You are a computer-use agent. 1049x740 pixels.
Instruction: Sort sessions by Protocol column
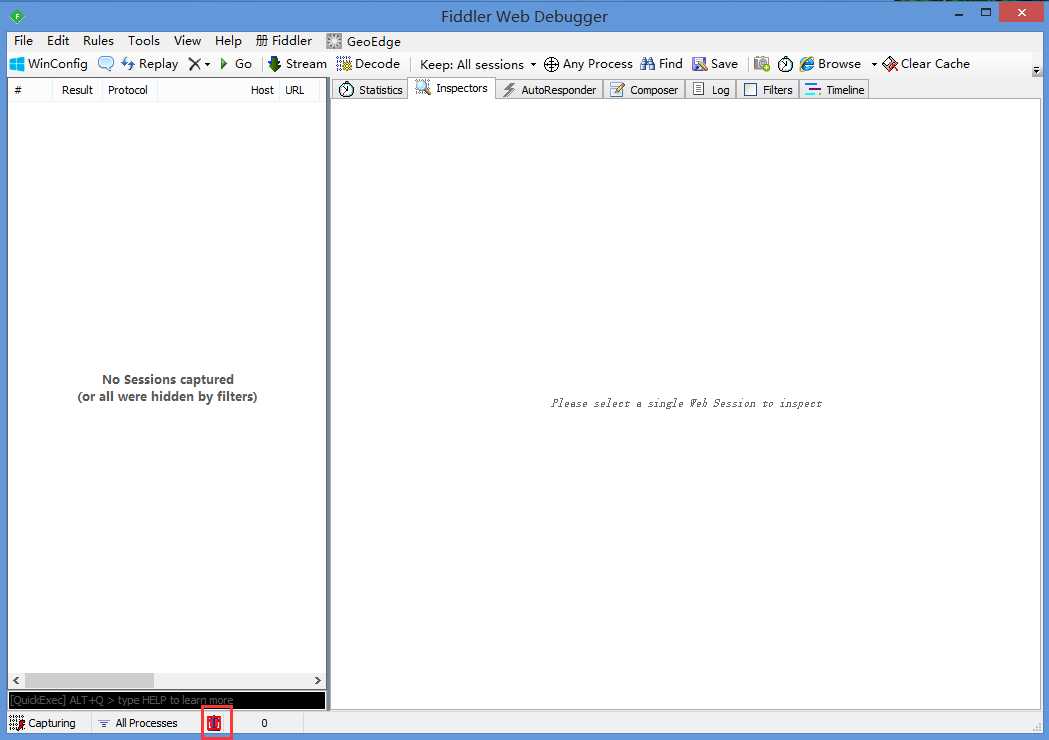click(x=128, y=90)
